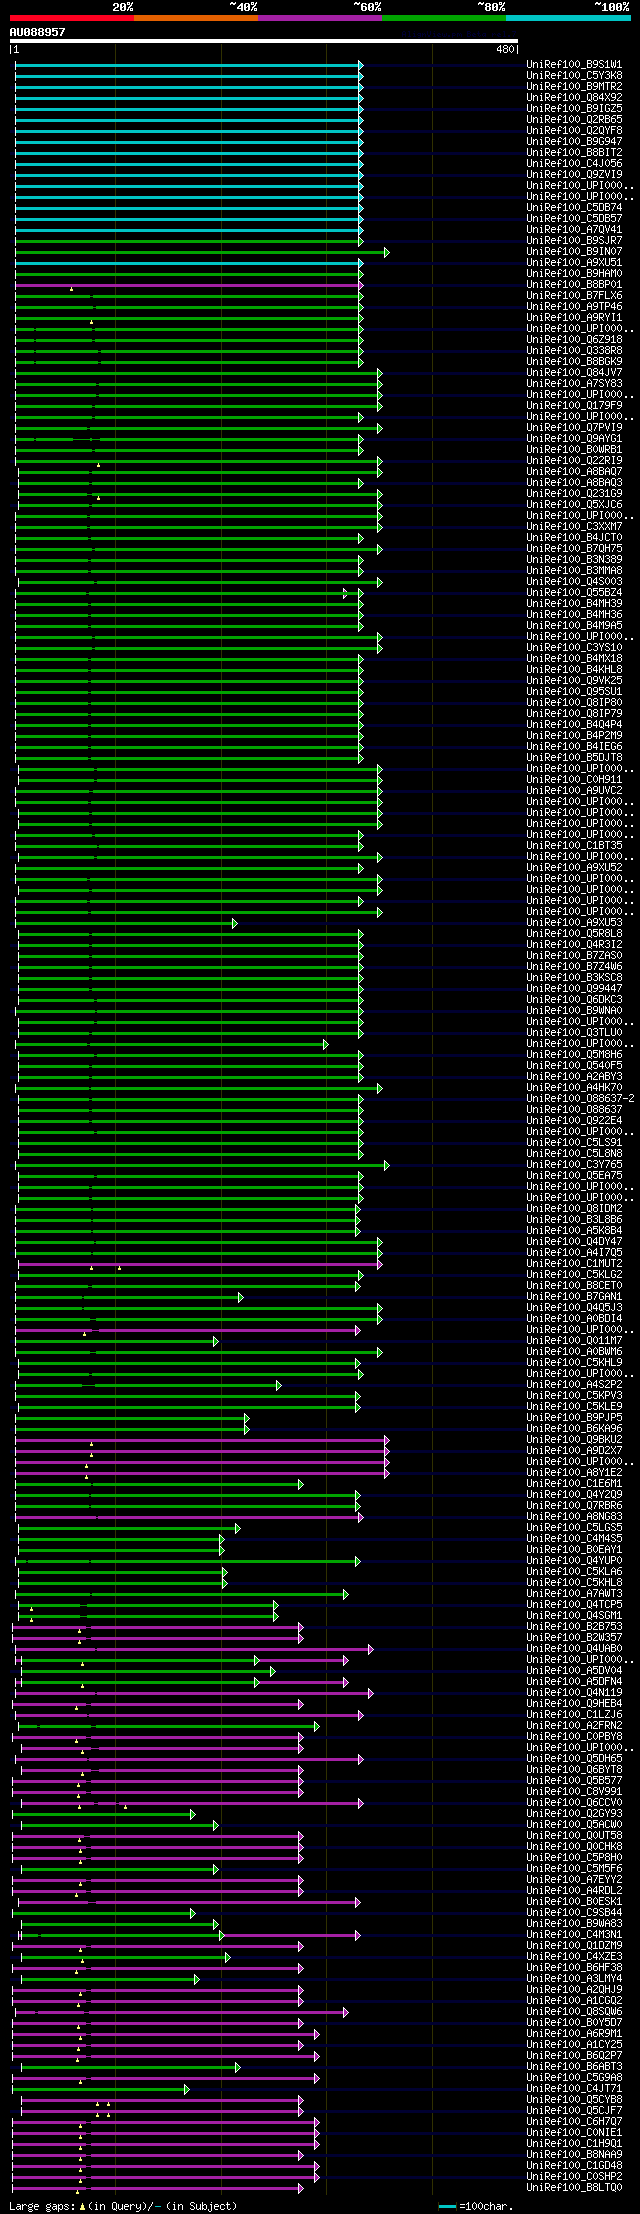
Task: Select the UniRef100_Q17PF9 label
Action: 574,406
